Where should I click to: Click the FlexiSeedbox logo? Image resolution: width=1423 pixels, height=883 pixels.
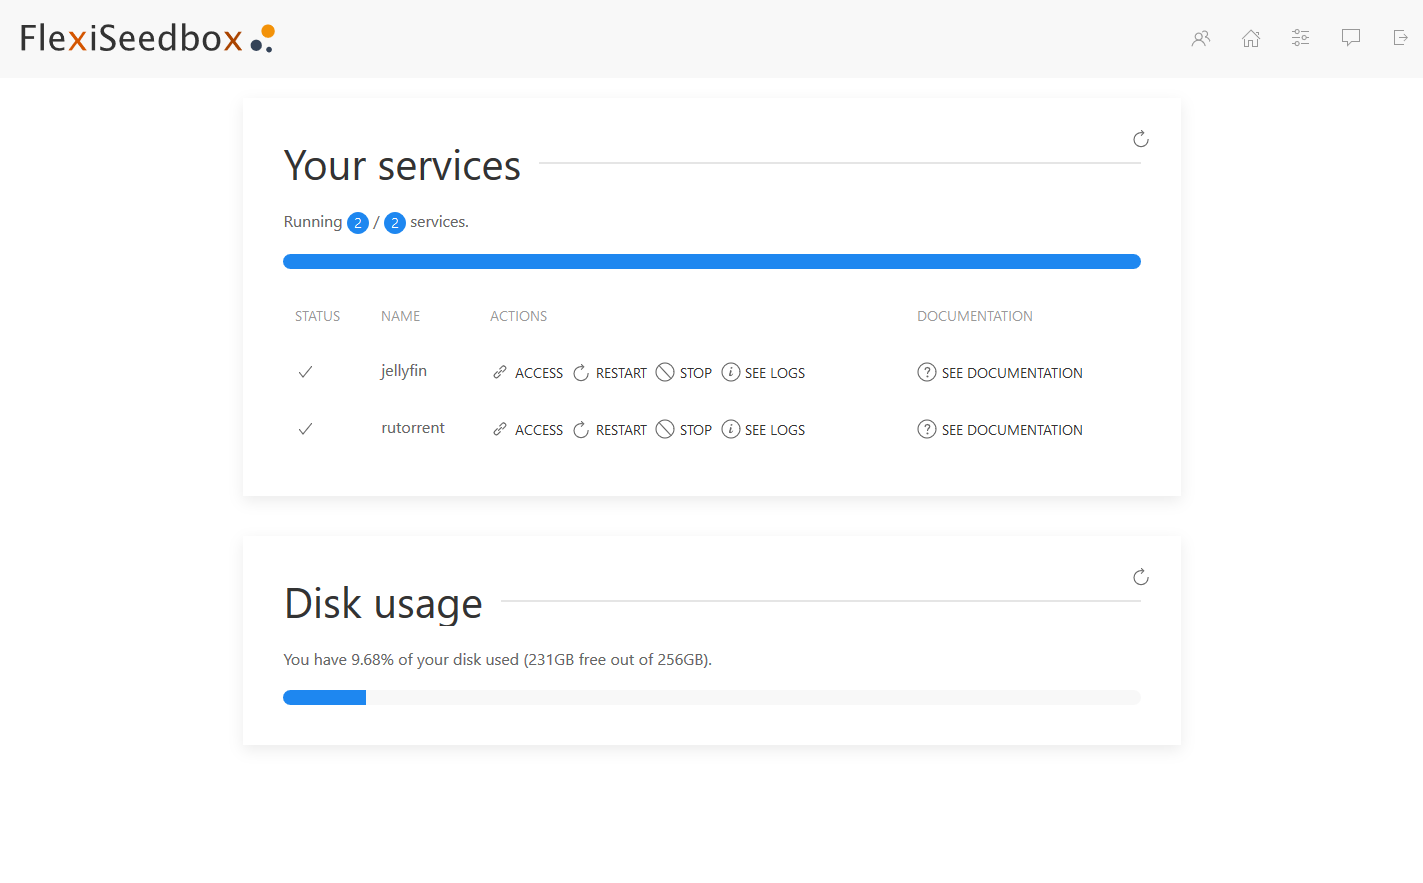click(146, 38)
